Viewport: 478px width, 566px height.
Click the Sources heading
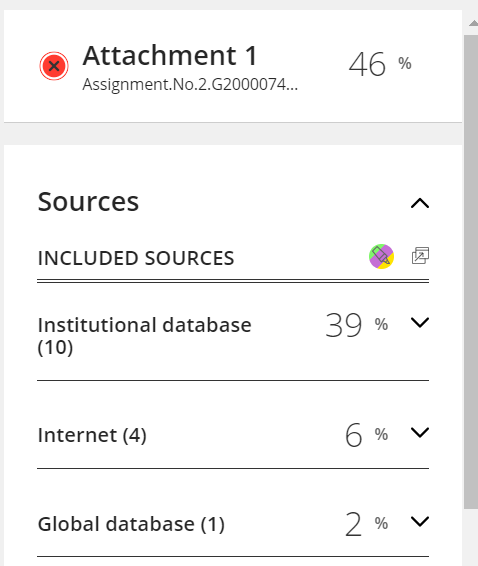pyautogui.click(x=88, y=201)
